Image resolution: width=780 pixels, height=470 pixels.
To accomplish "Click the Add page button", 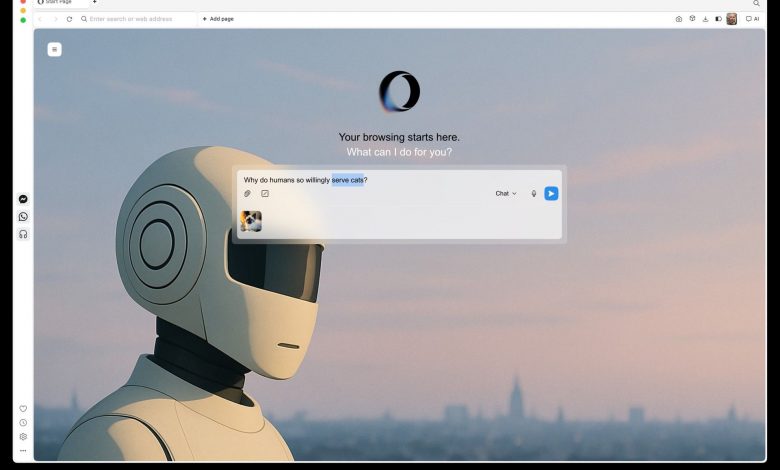I will 218,19.
